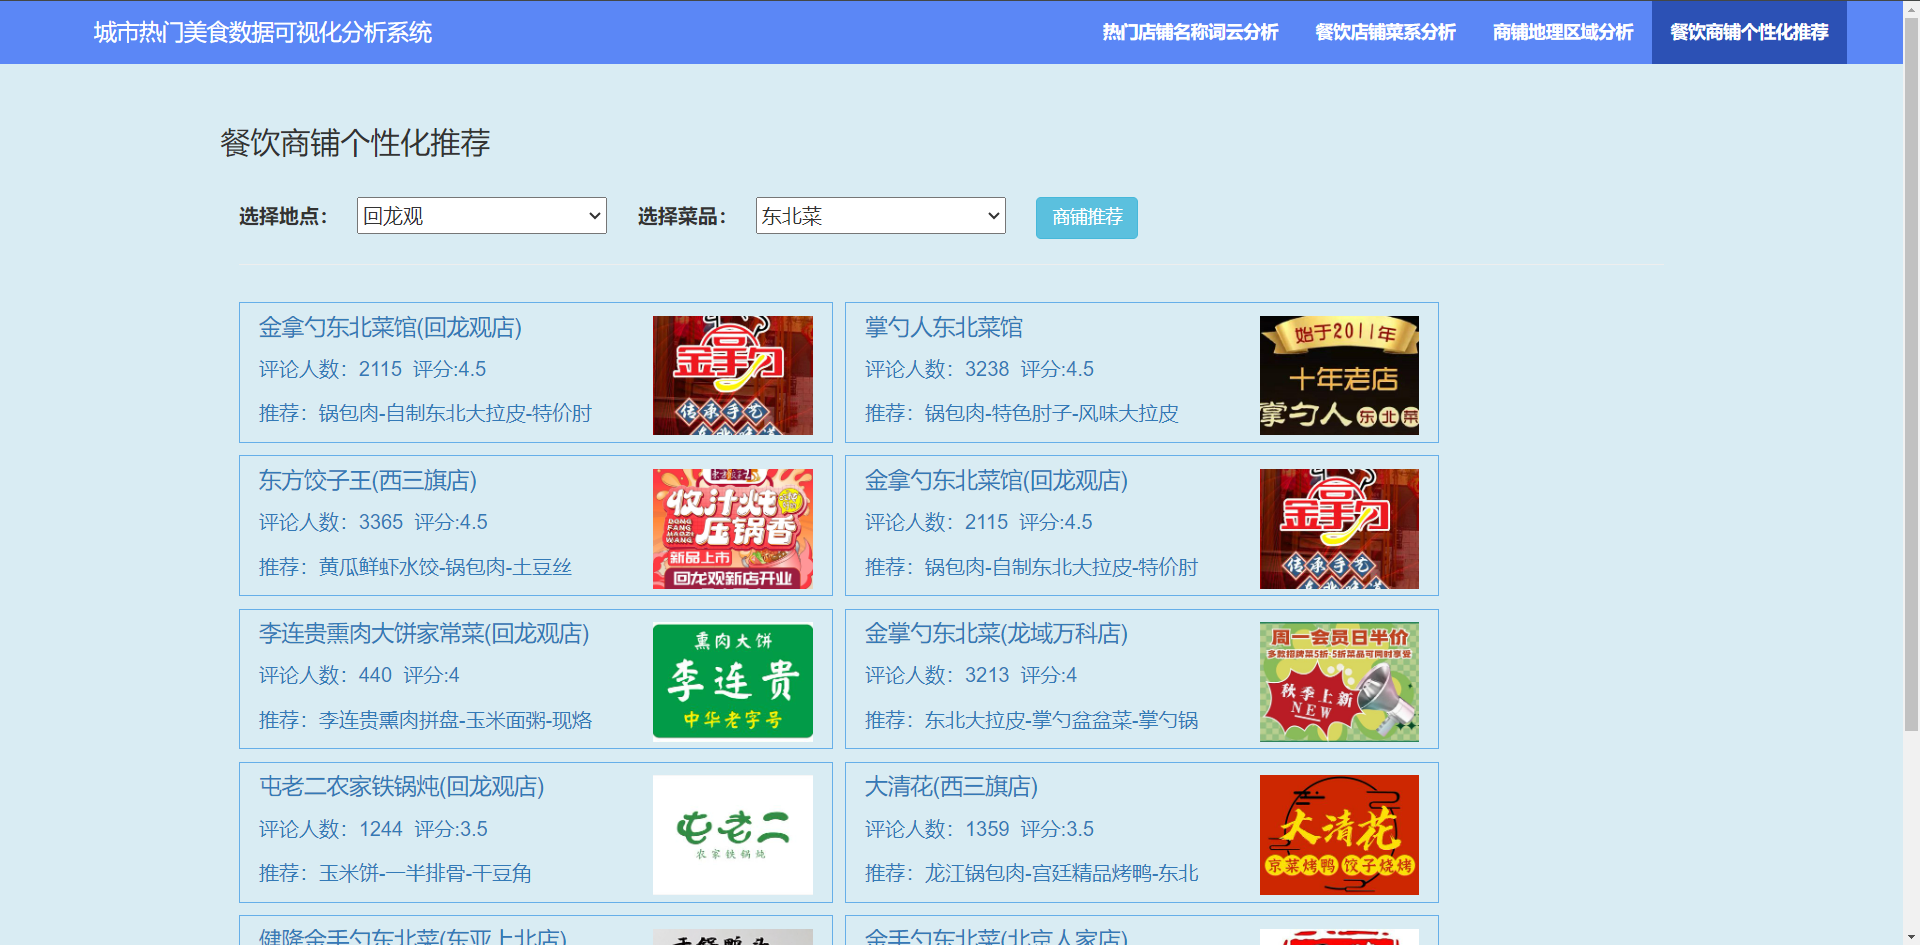Open 金拿勺东北菜馆(回龙观店) title in right column
Image resolution: width=1920 pixels, height=945 pixels.
tap(996, 480)
